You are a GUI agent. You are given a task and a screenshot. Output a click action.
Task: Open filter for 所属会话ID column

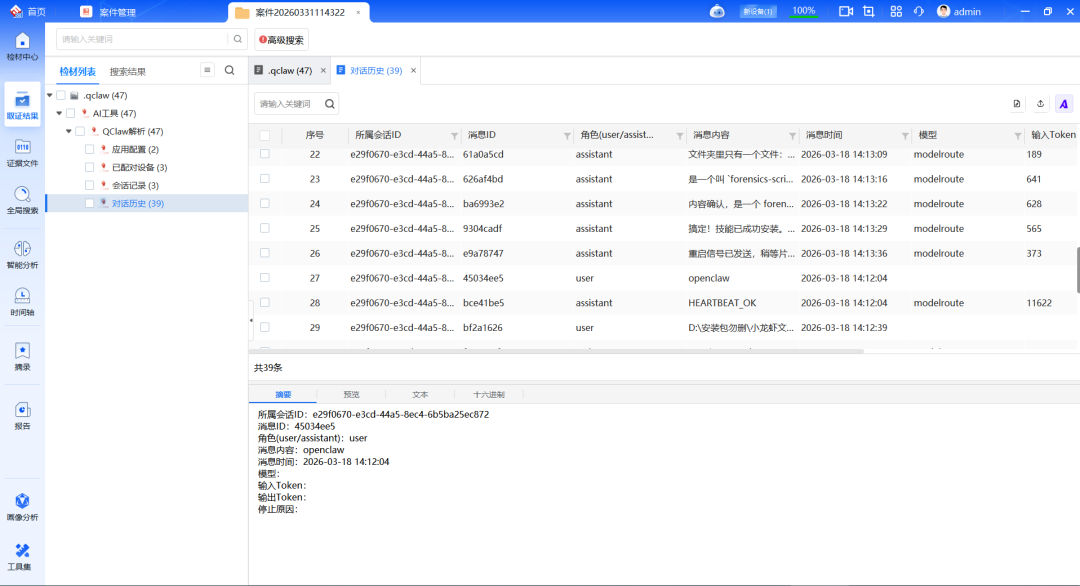point(455,136)
